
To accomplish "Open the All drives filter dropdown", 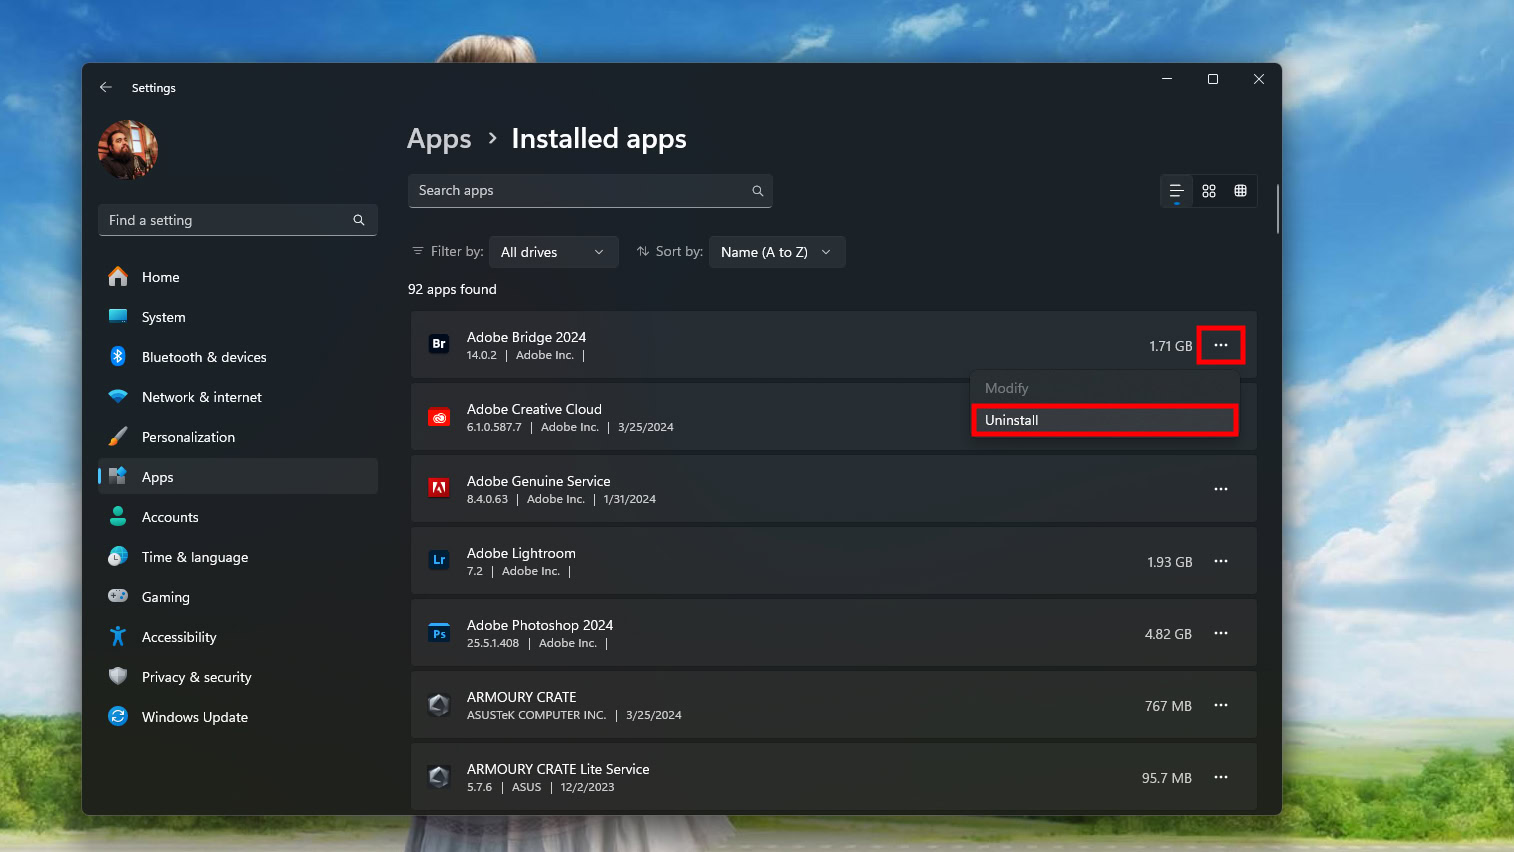I will pos(553,252).
